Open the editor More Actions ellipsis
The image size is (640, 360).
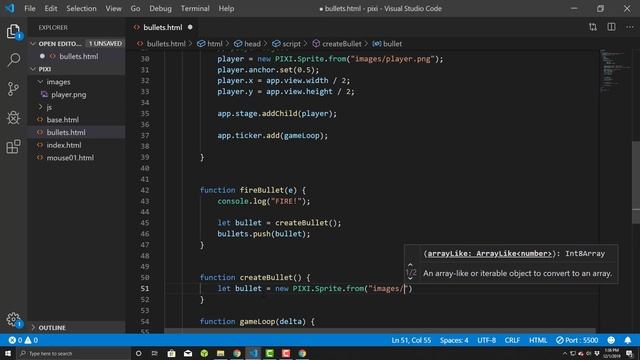[630, 27]
